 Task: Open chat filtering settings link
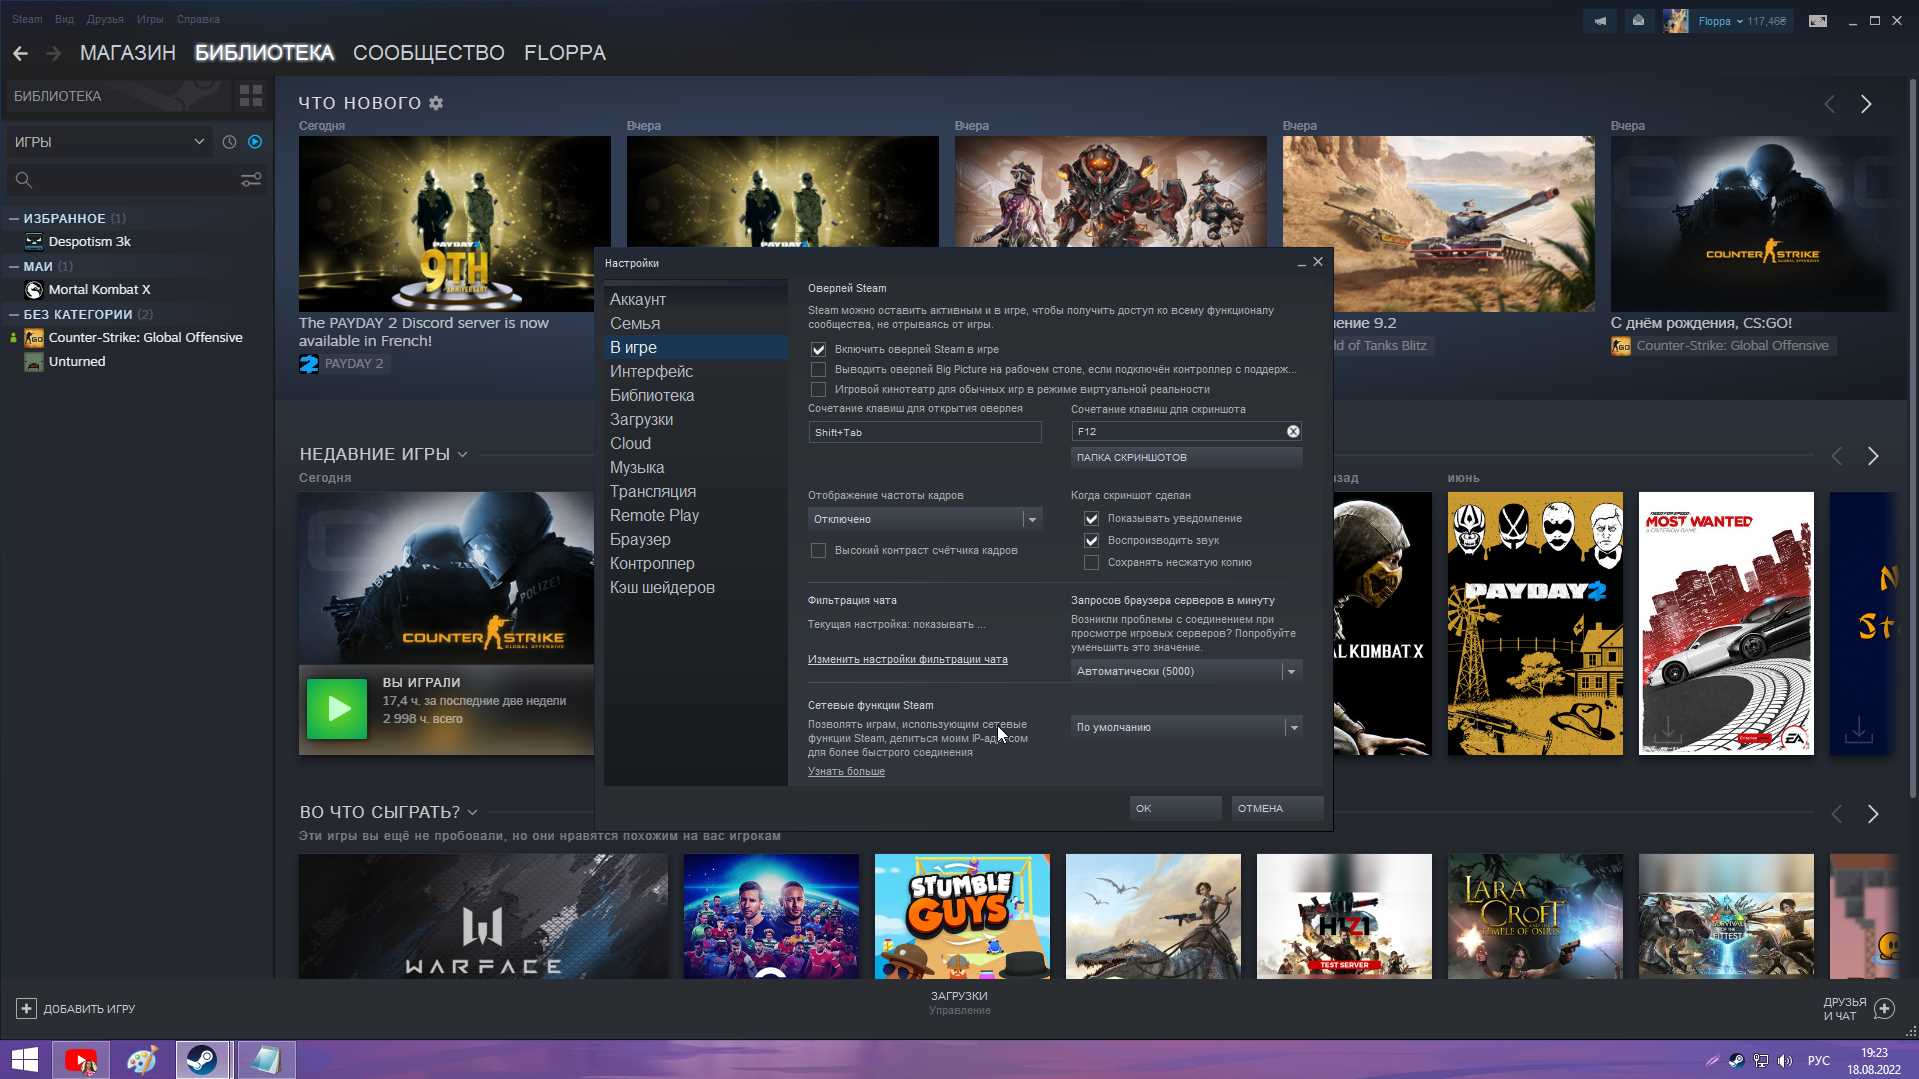pos(907,659)
